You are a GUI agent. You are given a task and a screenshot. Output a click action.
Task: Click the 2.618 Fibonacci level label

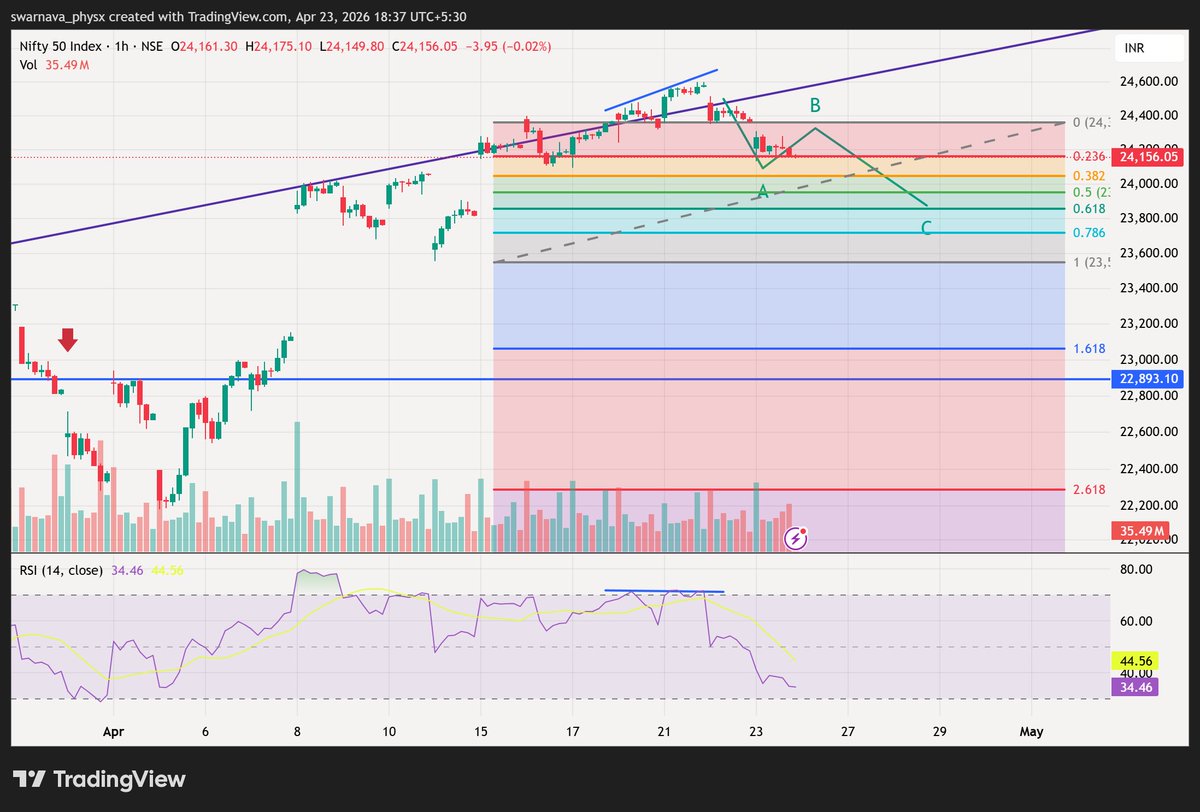tap(1088, 489)
